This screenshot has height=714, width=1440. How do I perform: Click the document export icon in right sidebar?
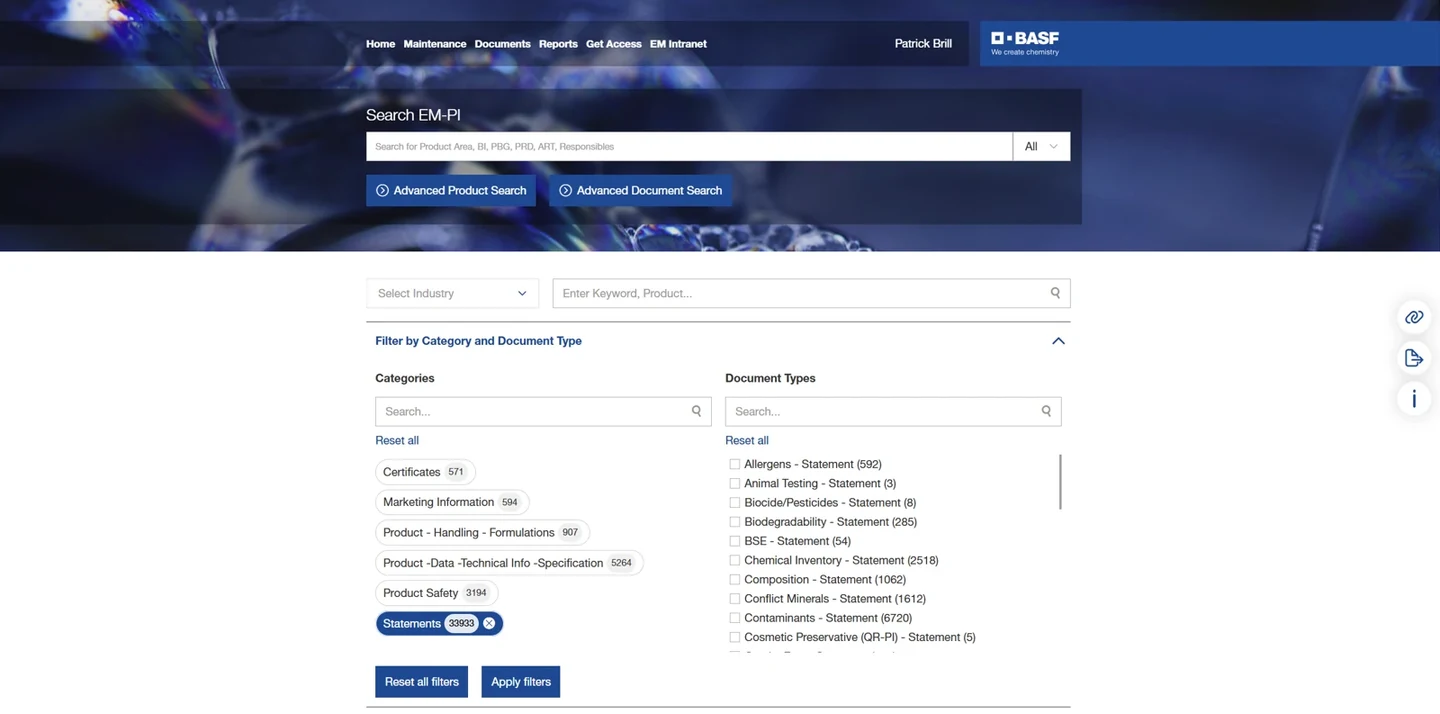pyautogui.click(x=1414, y=358)
